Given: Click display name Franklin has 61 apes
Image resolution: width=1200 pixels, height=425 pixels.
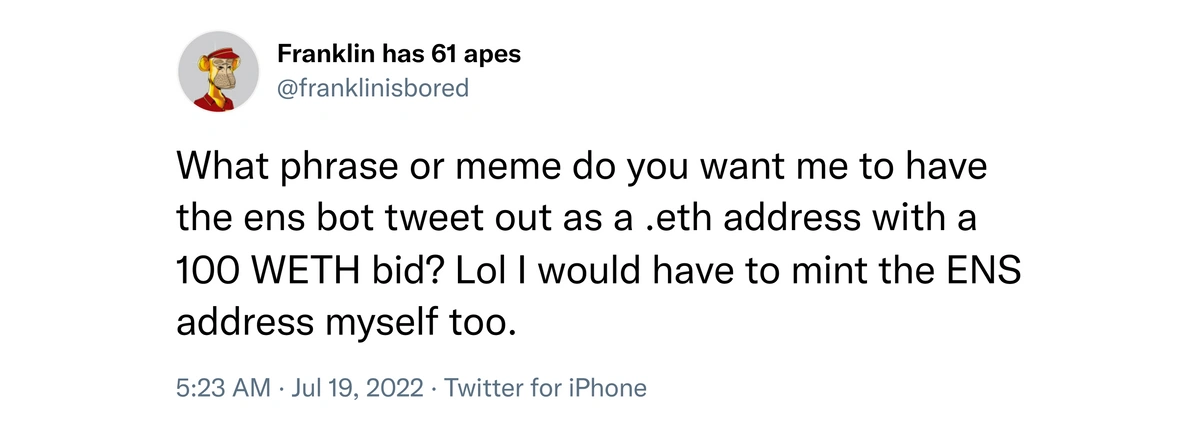Looking at the screenshot, I should (399, 54).
